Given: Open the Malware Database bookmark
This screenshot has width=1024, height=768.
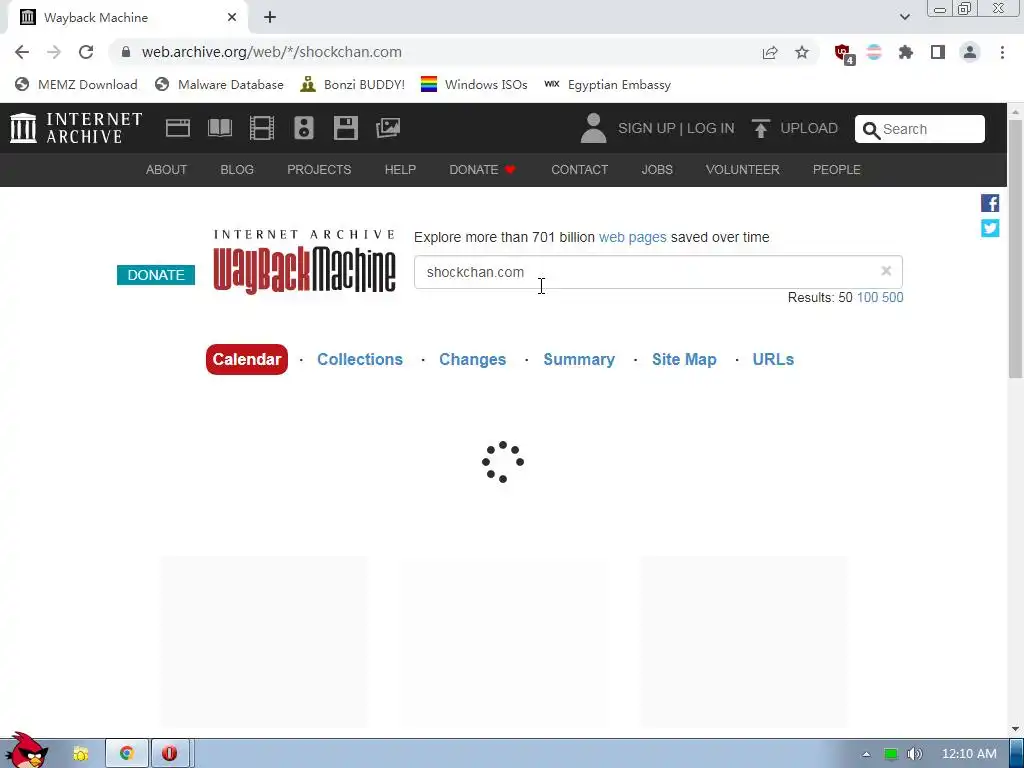Looking at the screenshot, I should [x=219, y=84].
